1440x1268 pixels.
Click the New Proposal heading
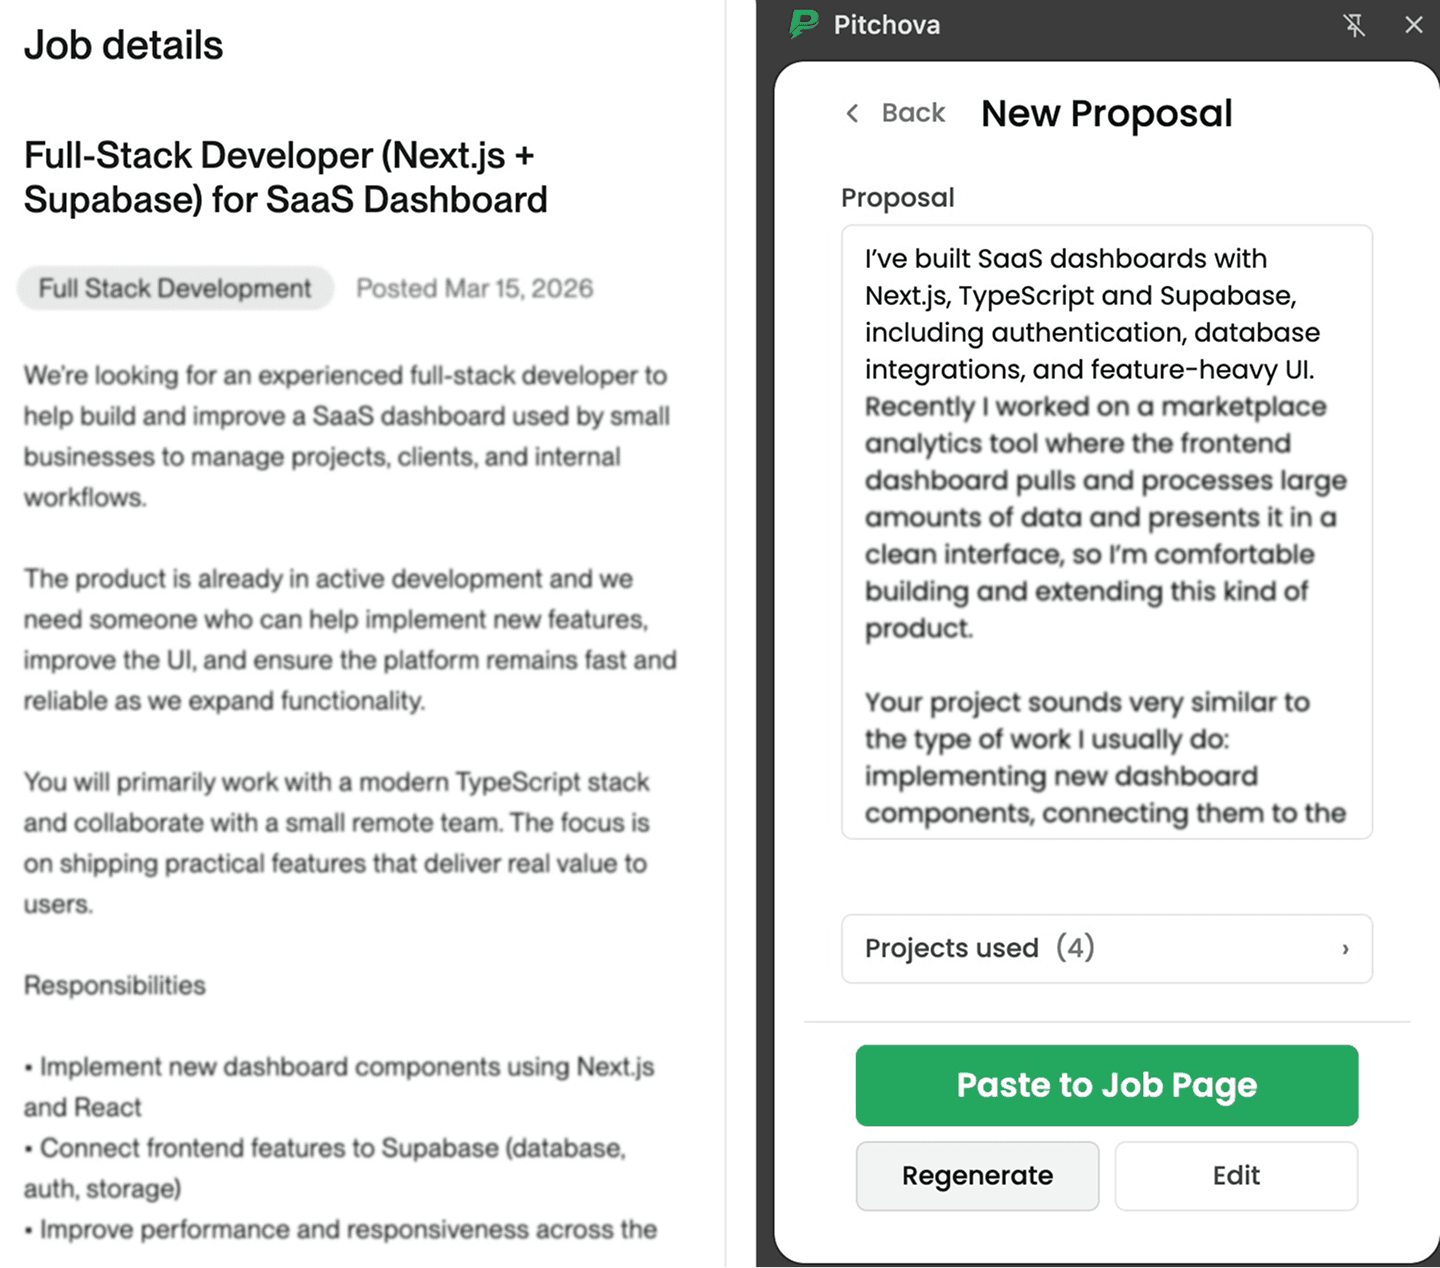pyautogui.click(x=1106, y=113)
